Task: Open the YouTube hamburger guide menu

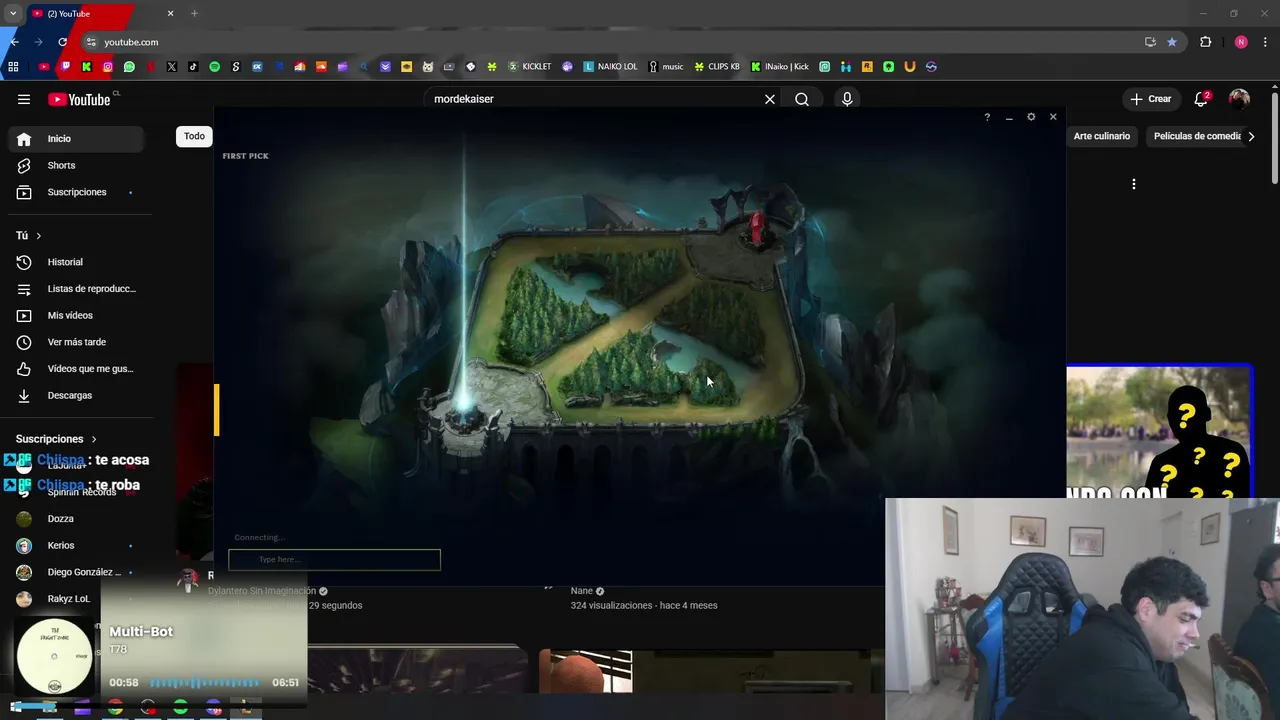Action: pos(24,99)
